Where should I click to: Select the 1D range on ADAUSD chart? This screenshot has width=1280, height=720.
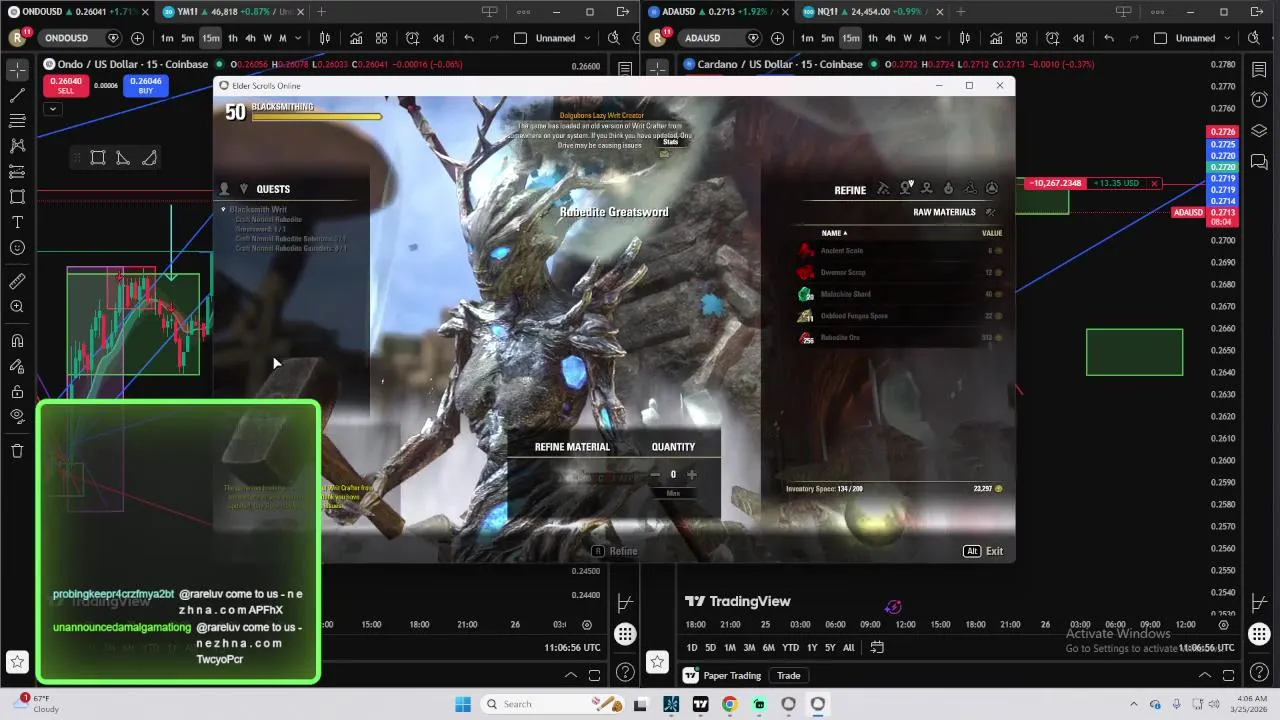691,648
